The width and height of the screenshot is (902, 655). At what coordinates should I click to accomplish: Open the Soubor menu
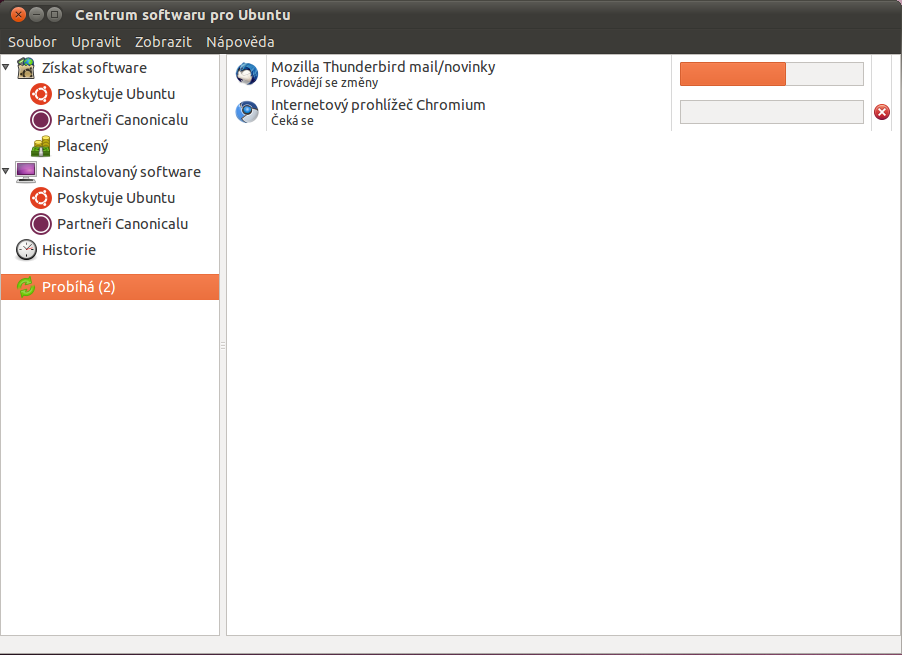(32, 42)
